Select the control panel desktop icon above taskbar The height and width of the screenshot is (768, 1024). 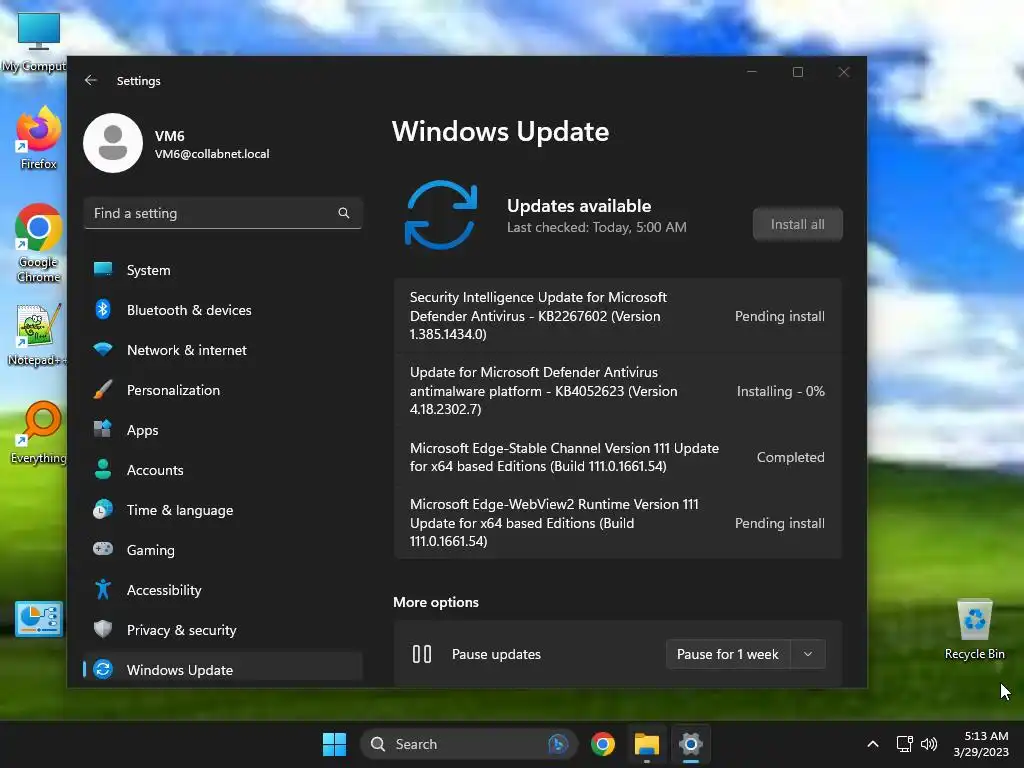(39, 618)
